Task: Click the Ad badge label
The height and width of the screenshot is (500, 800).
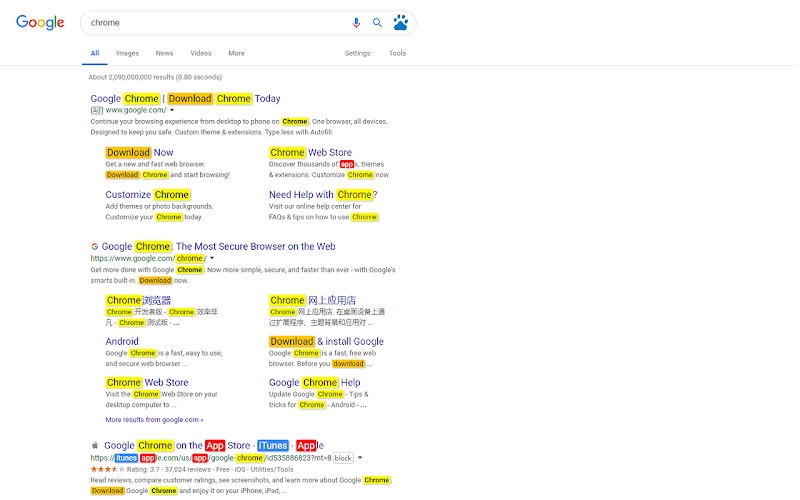Action: (x=96, y=110)
